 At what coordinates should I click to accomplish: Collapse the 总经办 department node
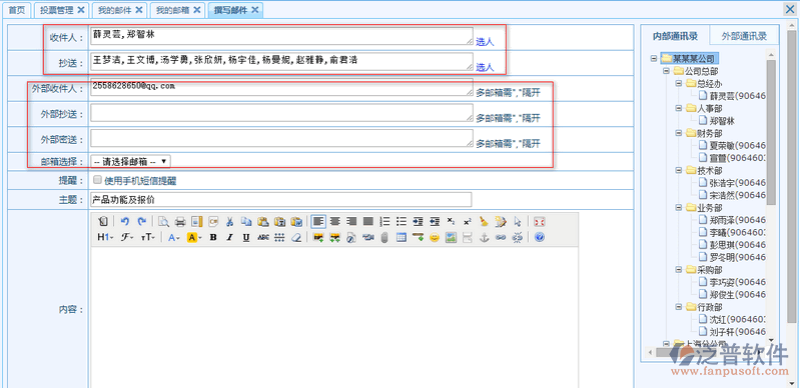(679, 83)
